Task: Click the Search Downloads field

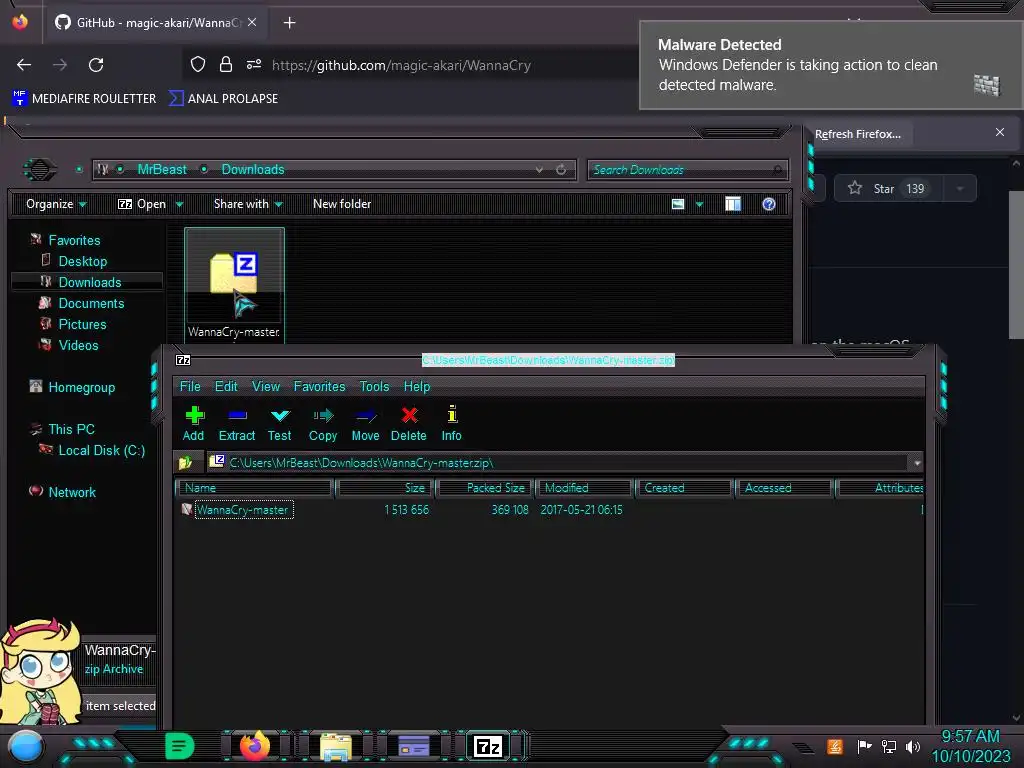Action: (687, 170)
